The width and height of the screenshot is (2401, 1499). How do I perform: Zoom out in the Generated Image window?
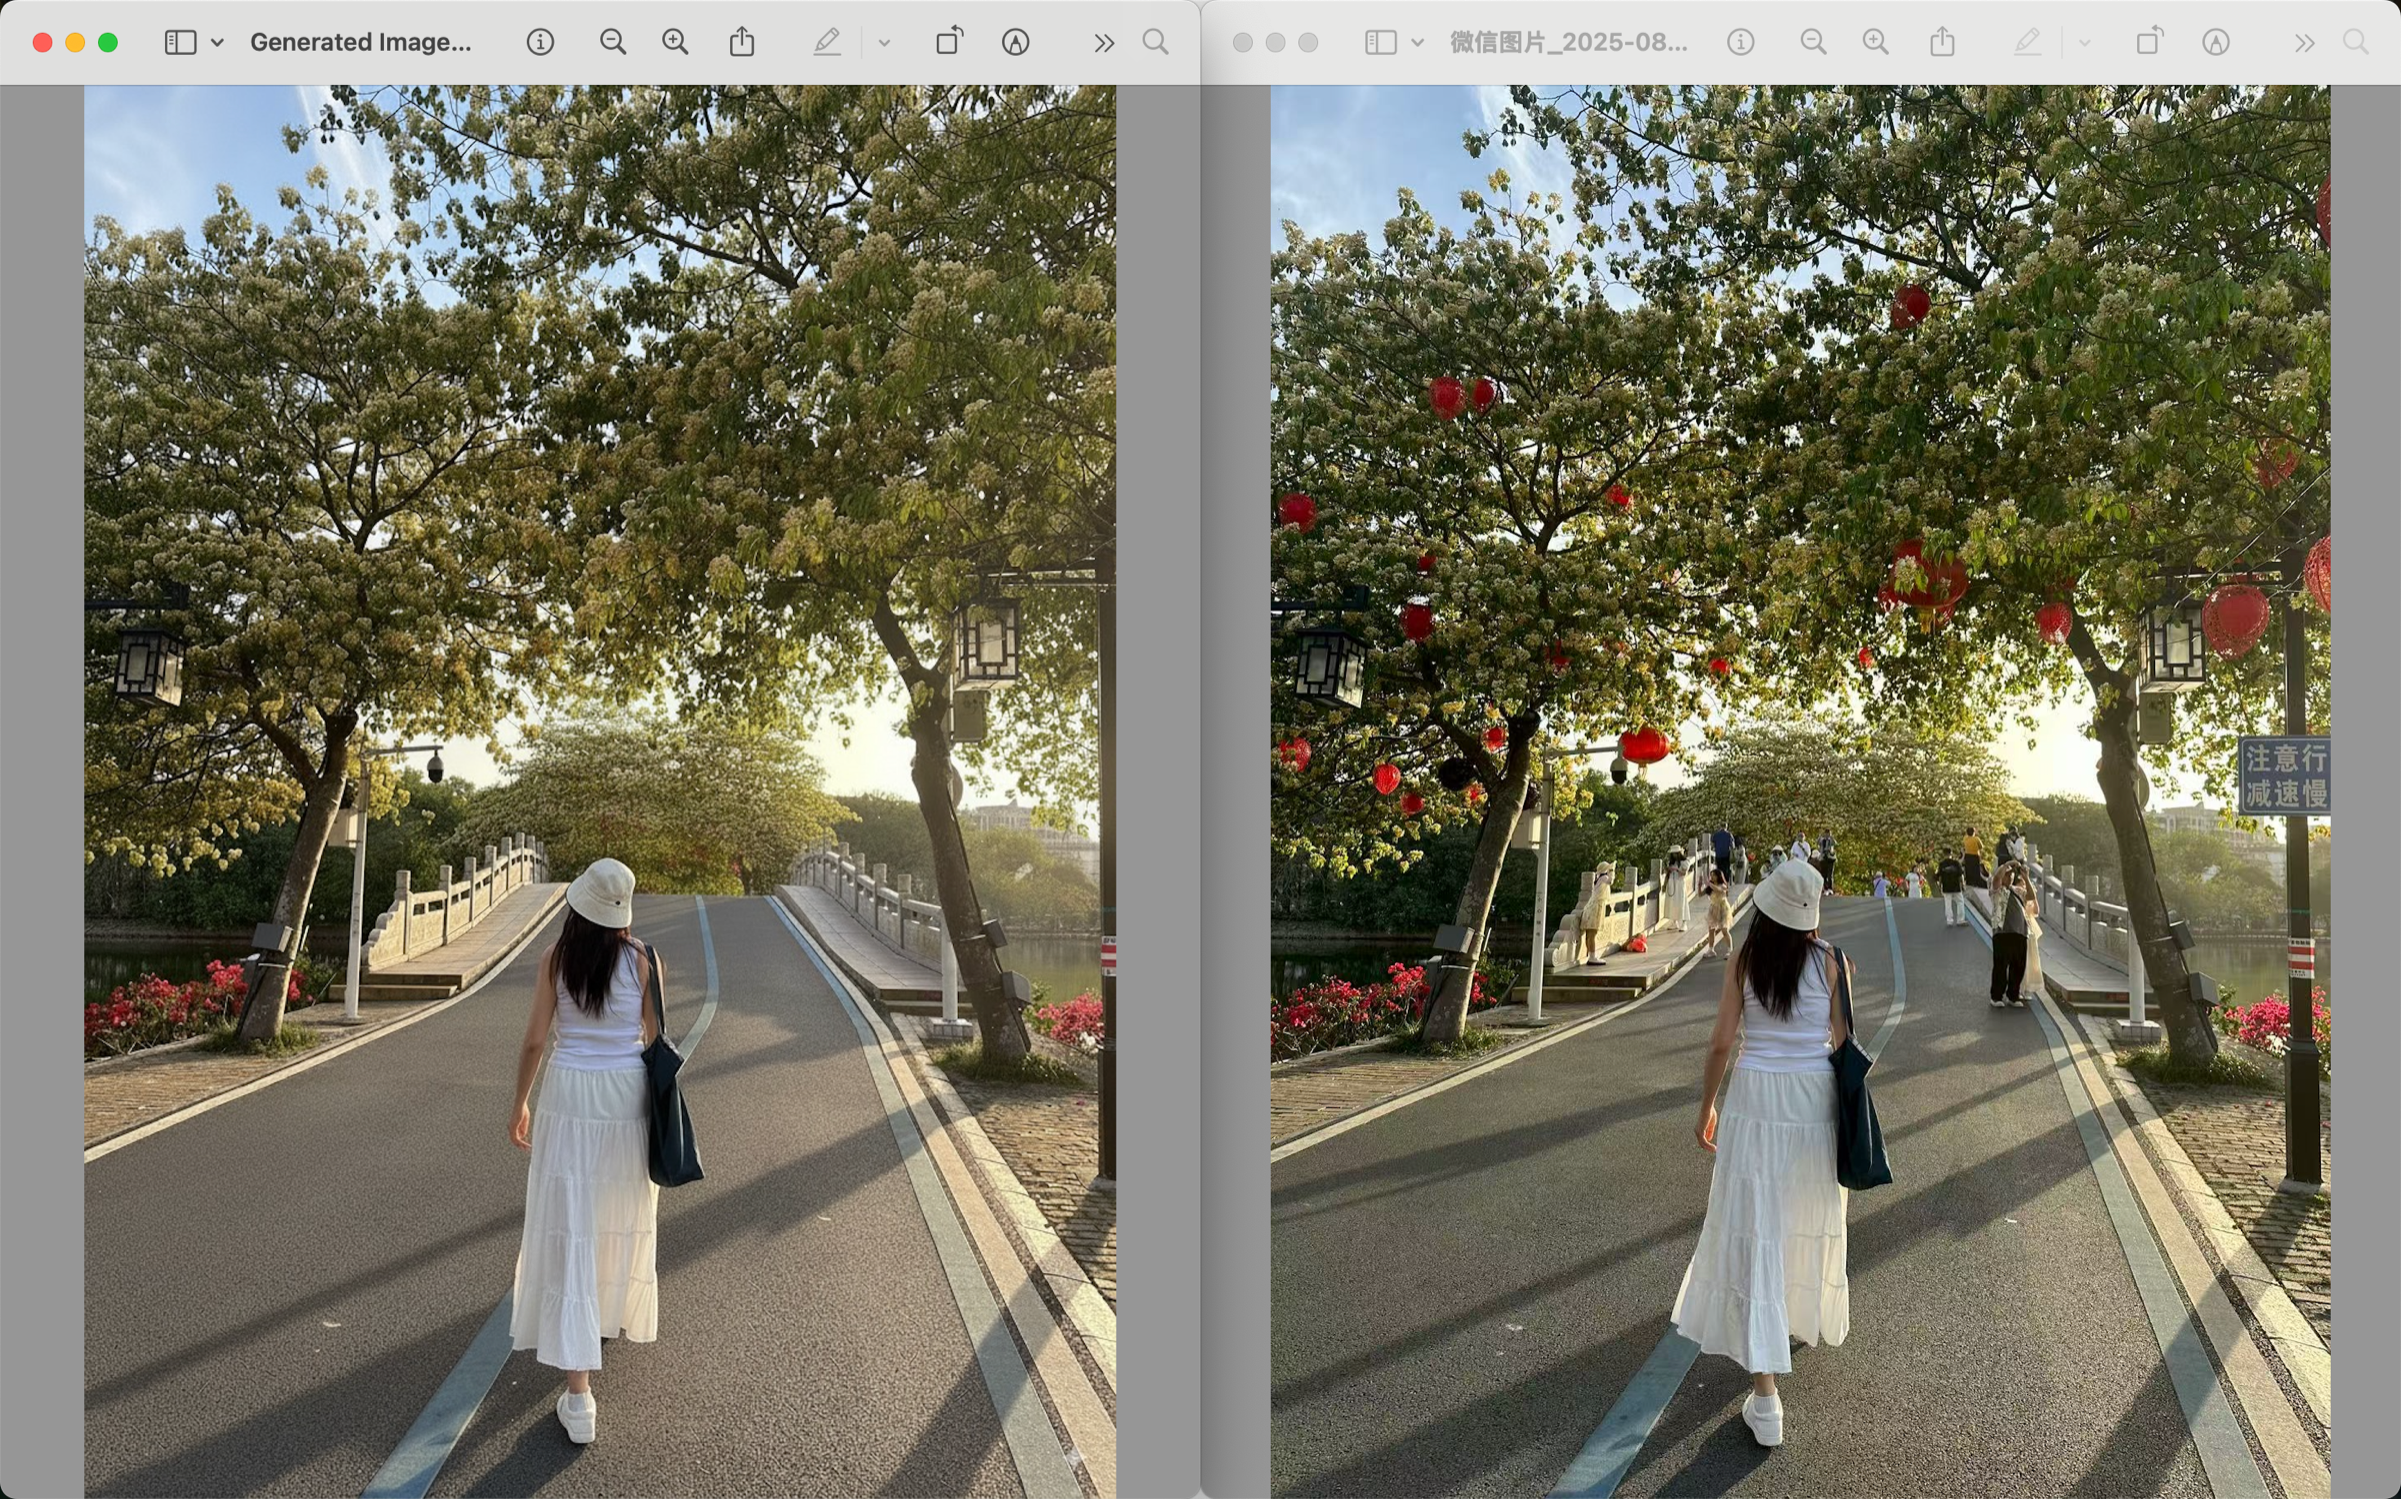612,42
